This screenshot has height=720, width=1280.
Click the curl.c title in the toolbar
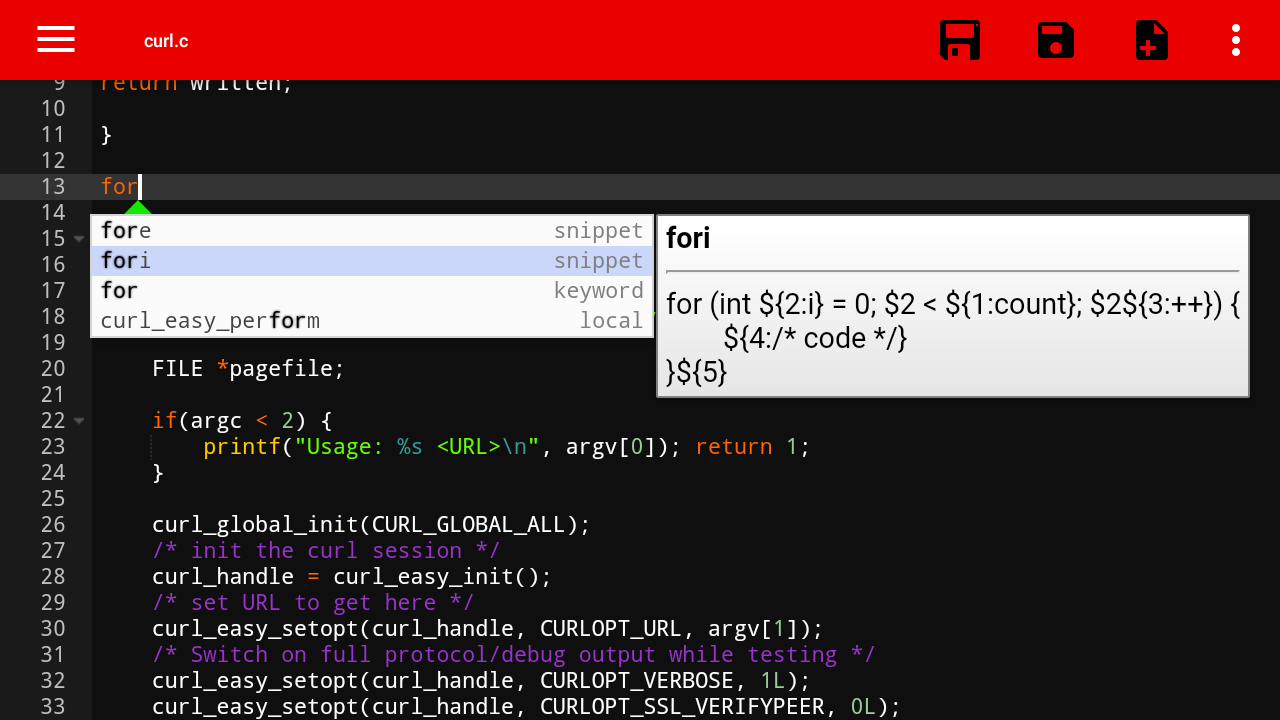pyautogui.click(x=165, y=40)
